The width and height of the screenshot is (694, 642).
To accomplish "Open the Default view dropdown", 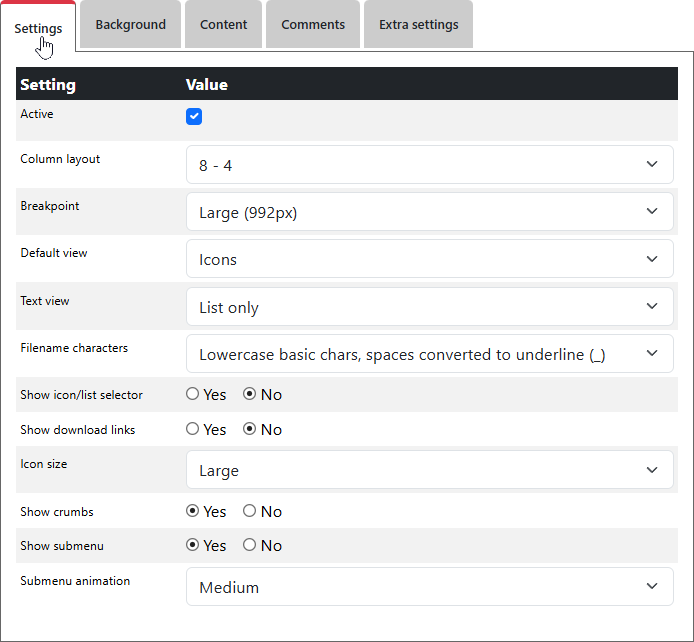I will point(429,259).
